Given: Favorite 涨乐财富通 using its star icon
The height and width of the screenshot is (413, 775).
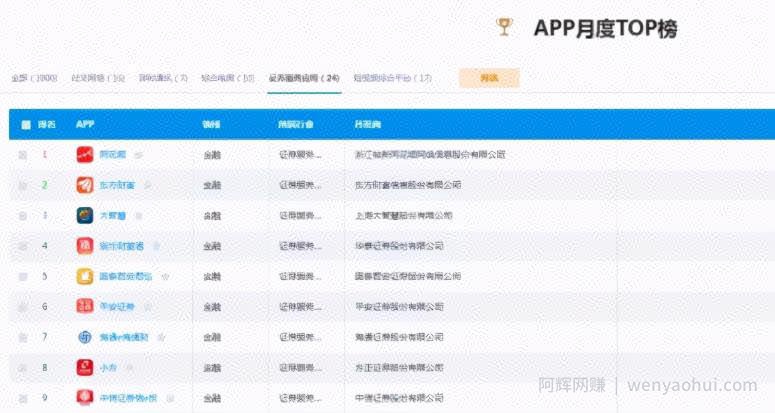Looking at the screenshot, I should click(x=156, y=246).
